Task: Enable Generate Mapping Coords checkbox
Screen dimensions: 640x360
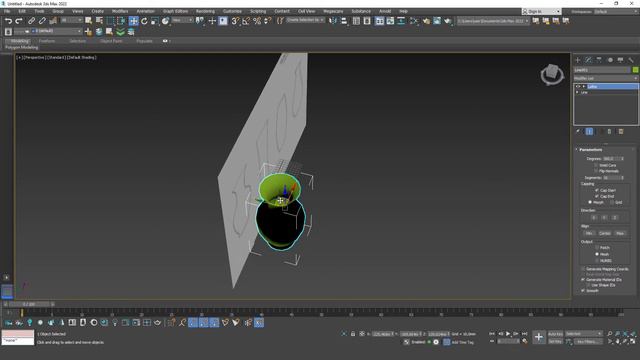Action: [583, 269]
